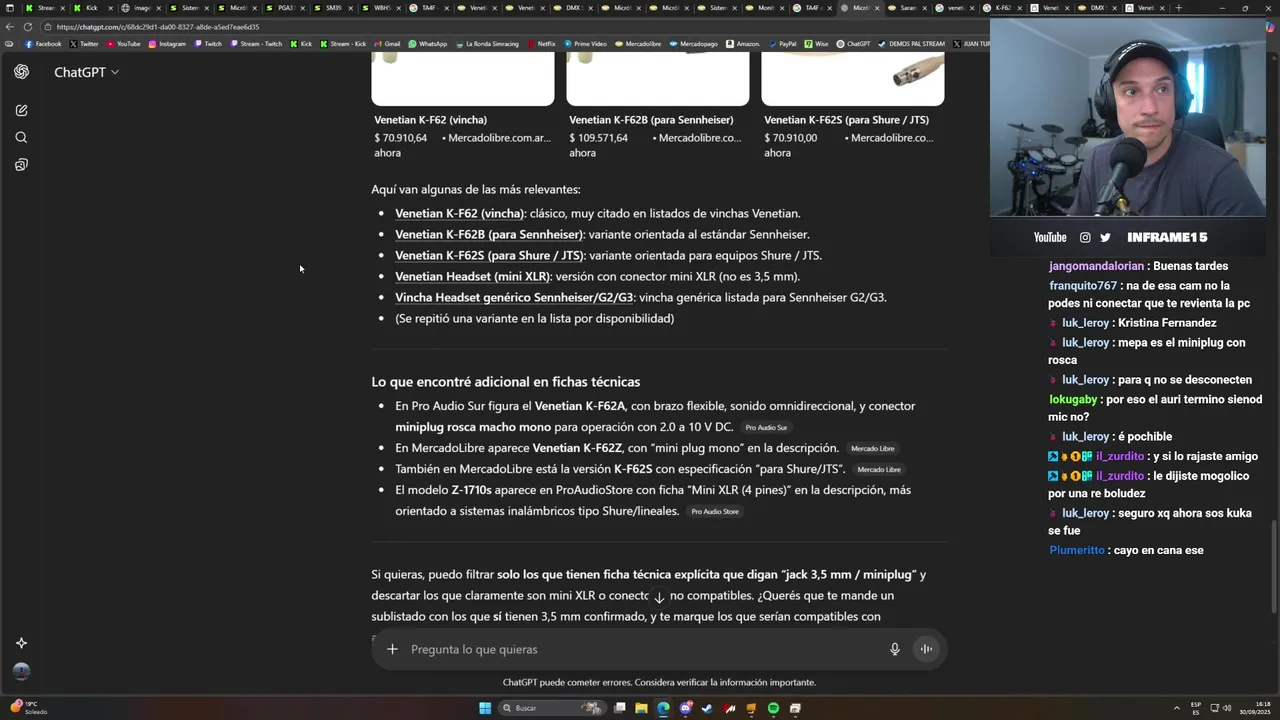Reload the page with the refresh icon
Viewport: 1280px width, 720px height.
(28, 27)
